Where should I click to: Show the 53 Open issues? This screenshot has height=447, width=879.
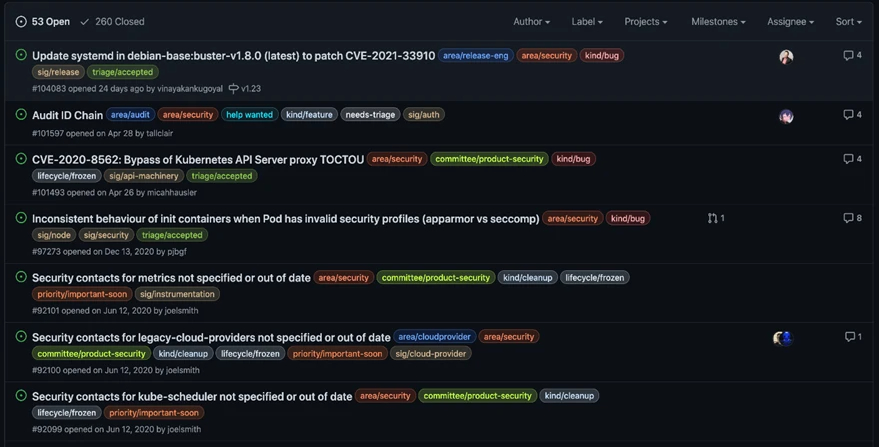[43, 21]
